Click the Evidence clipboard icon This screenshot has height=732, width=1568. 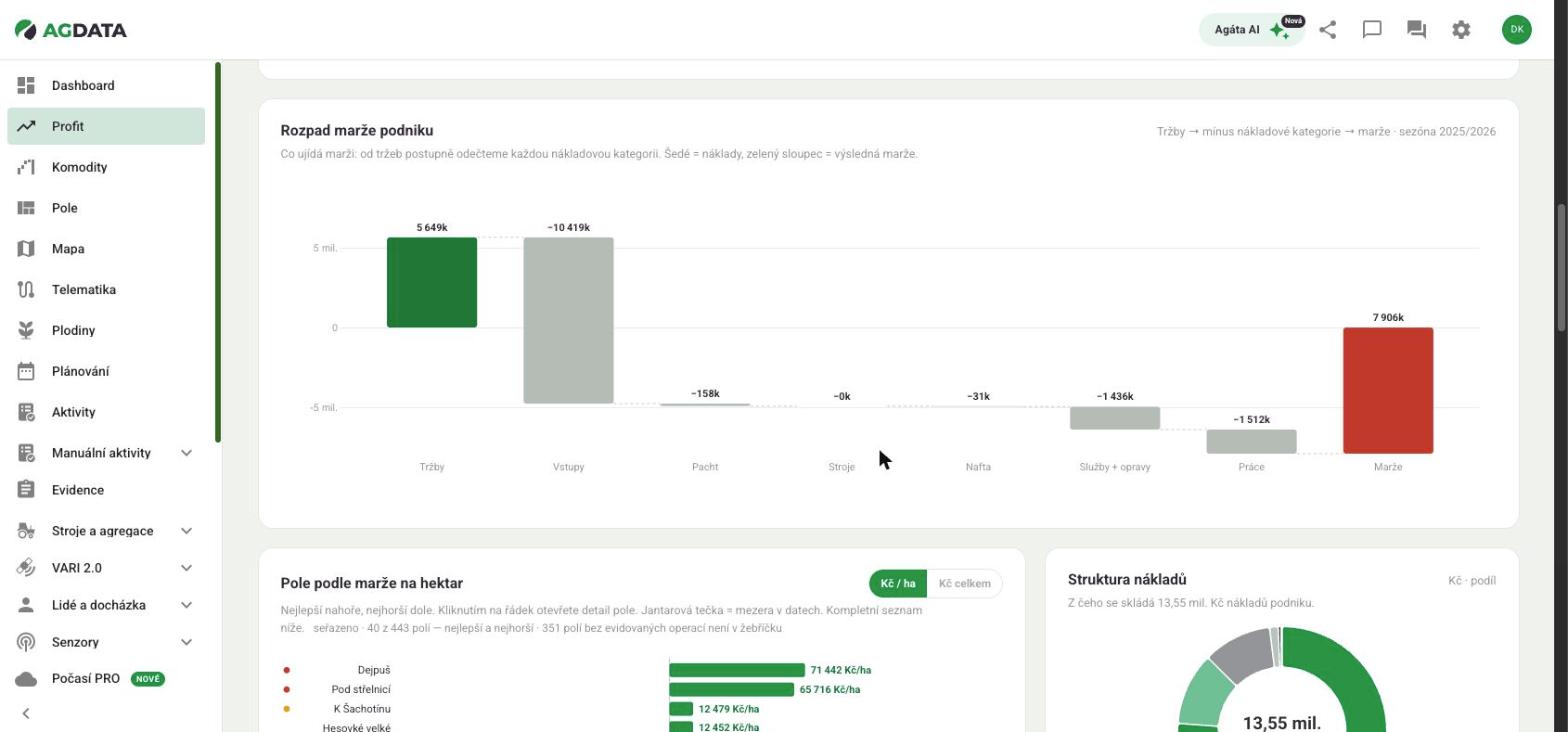coord(26,490)
